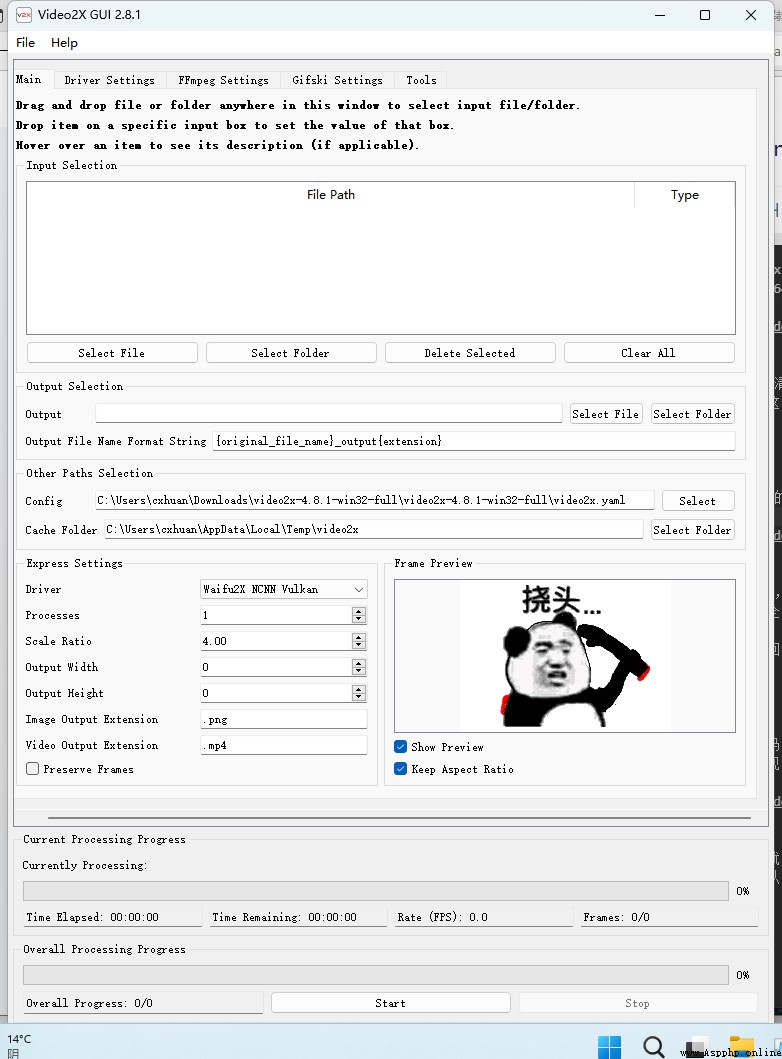Click the Output Height number field
This screenshot has width=782, height=1059.
tap(276, 692)
